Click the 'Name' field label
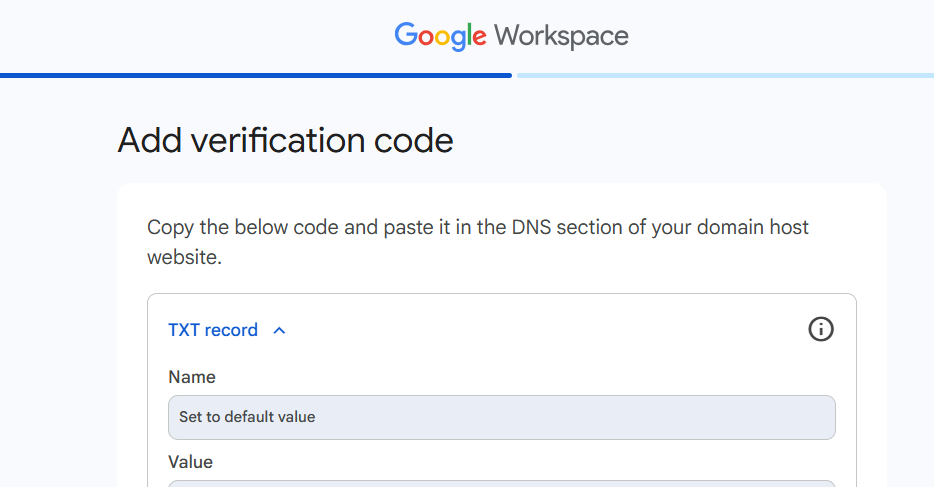 coord(192,377)
